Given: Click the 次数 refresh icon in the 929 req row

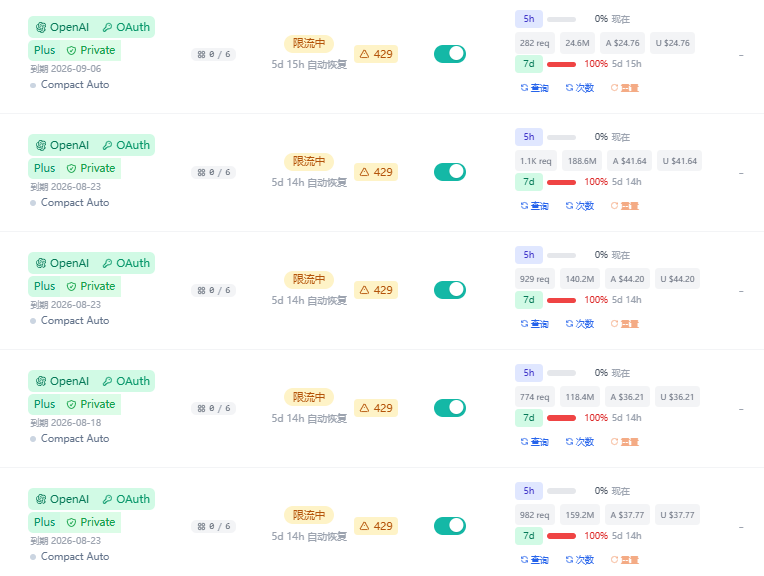Looking at the screenshot, I should click(569, 324).
